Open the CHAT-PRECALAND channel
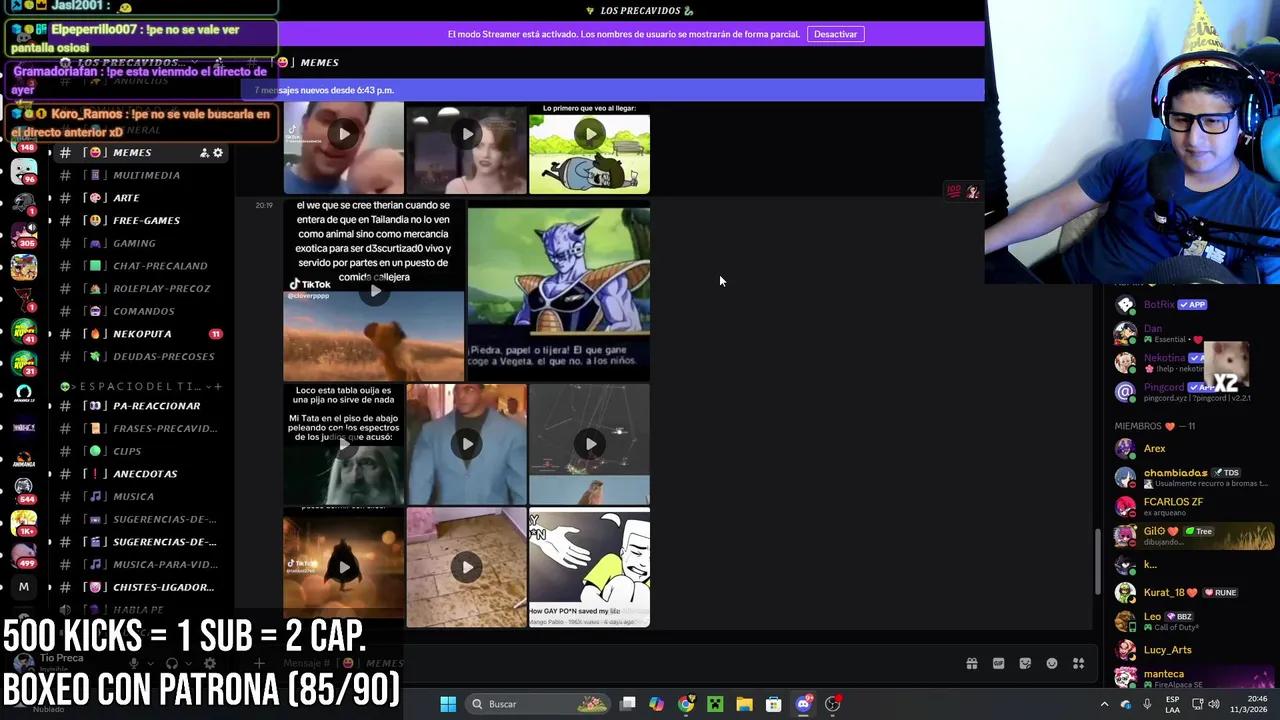1280x720 pixels. (x=140, y=266)
